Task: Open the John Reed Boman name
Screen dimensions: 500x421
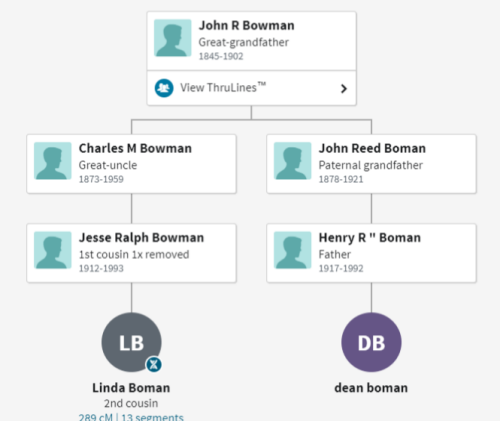Action: tap(372, 148)
